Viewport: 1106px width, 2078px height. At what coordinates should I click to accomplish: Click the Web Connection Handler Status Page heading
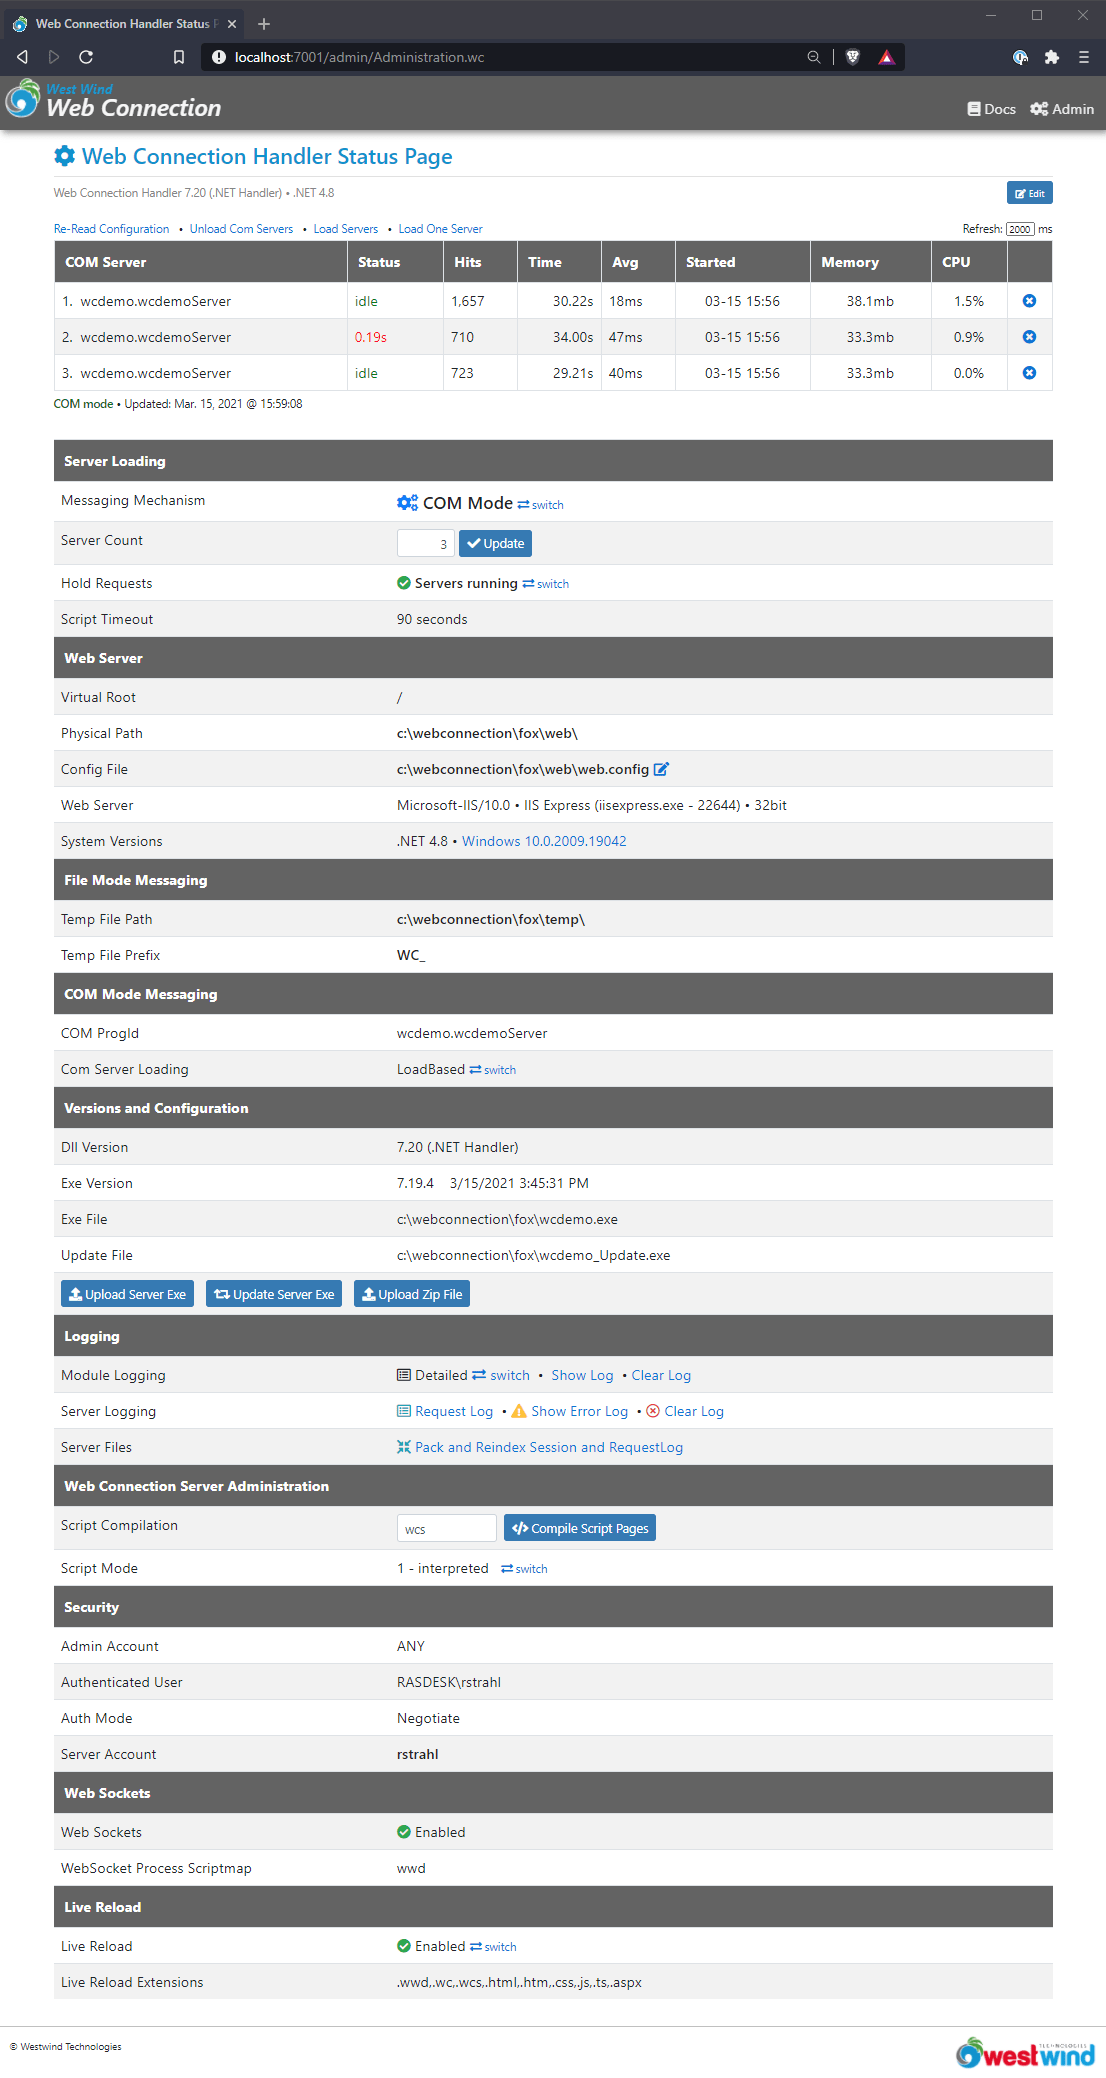point(267,156)
